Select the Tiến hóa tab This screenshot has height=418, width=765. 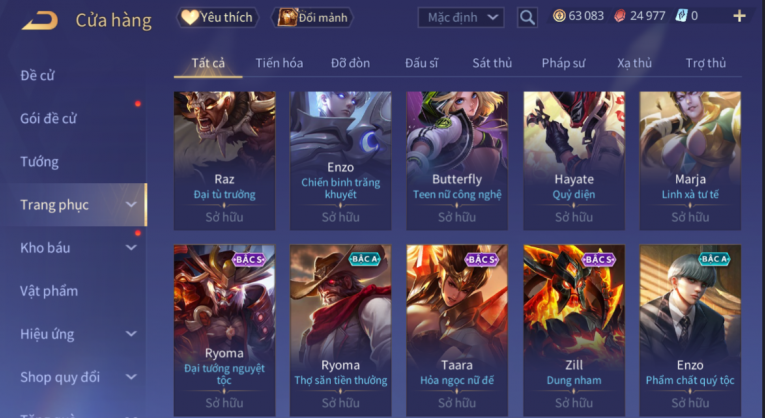279,63
